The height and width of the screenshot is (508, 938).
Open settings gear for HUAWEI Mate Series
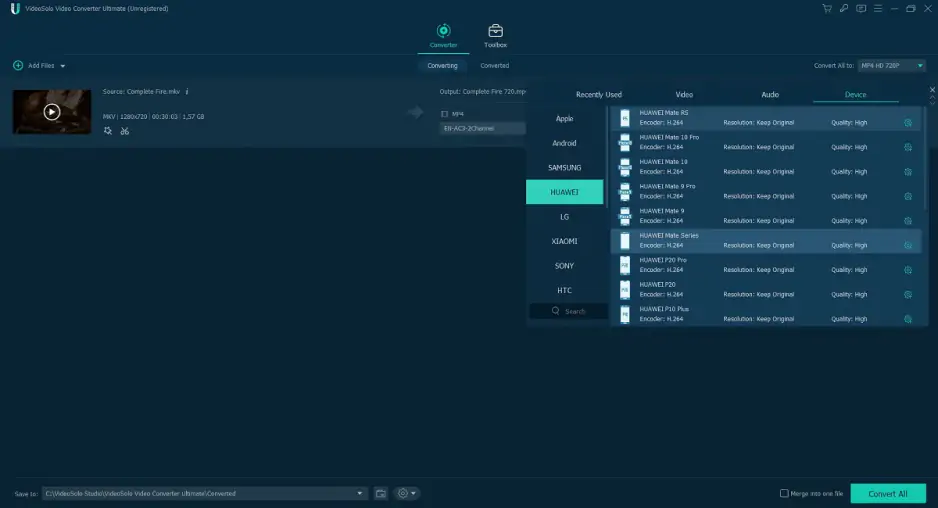(x=907, y=245)
